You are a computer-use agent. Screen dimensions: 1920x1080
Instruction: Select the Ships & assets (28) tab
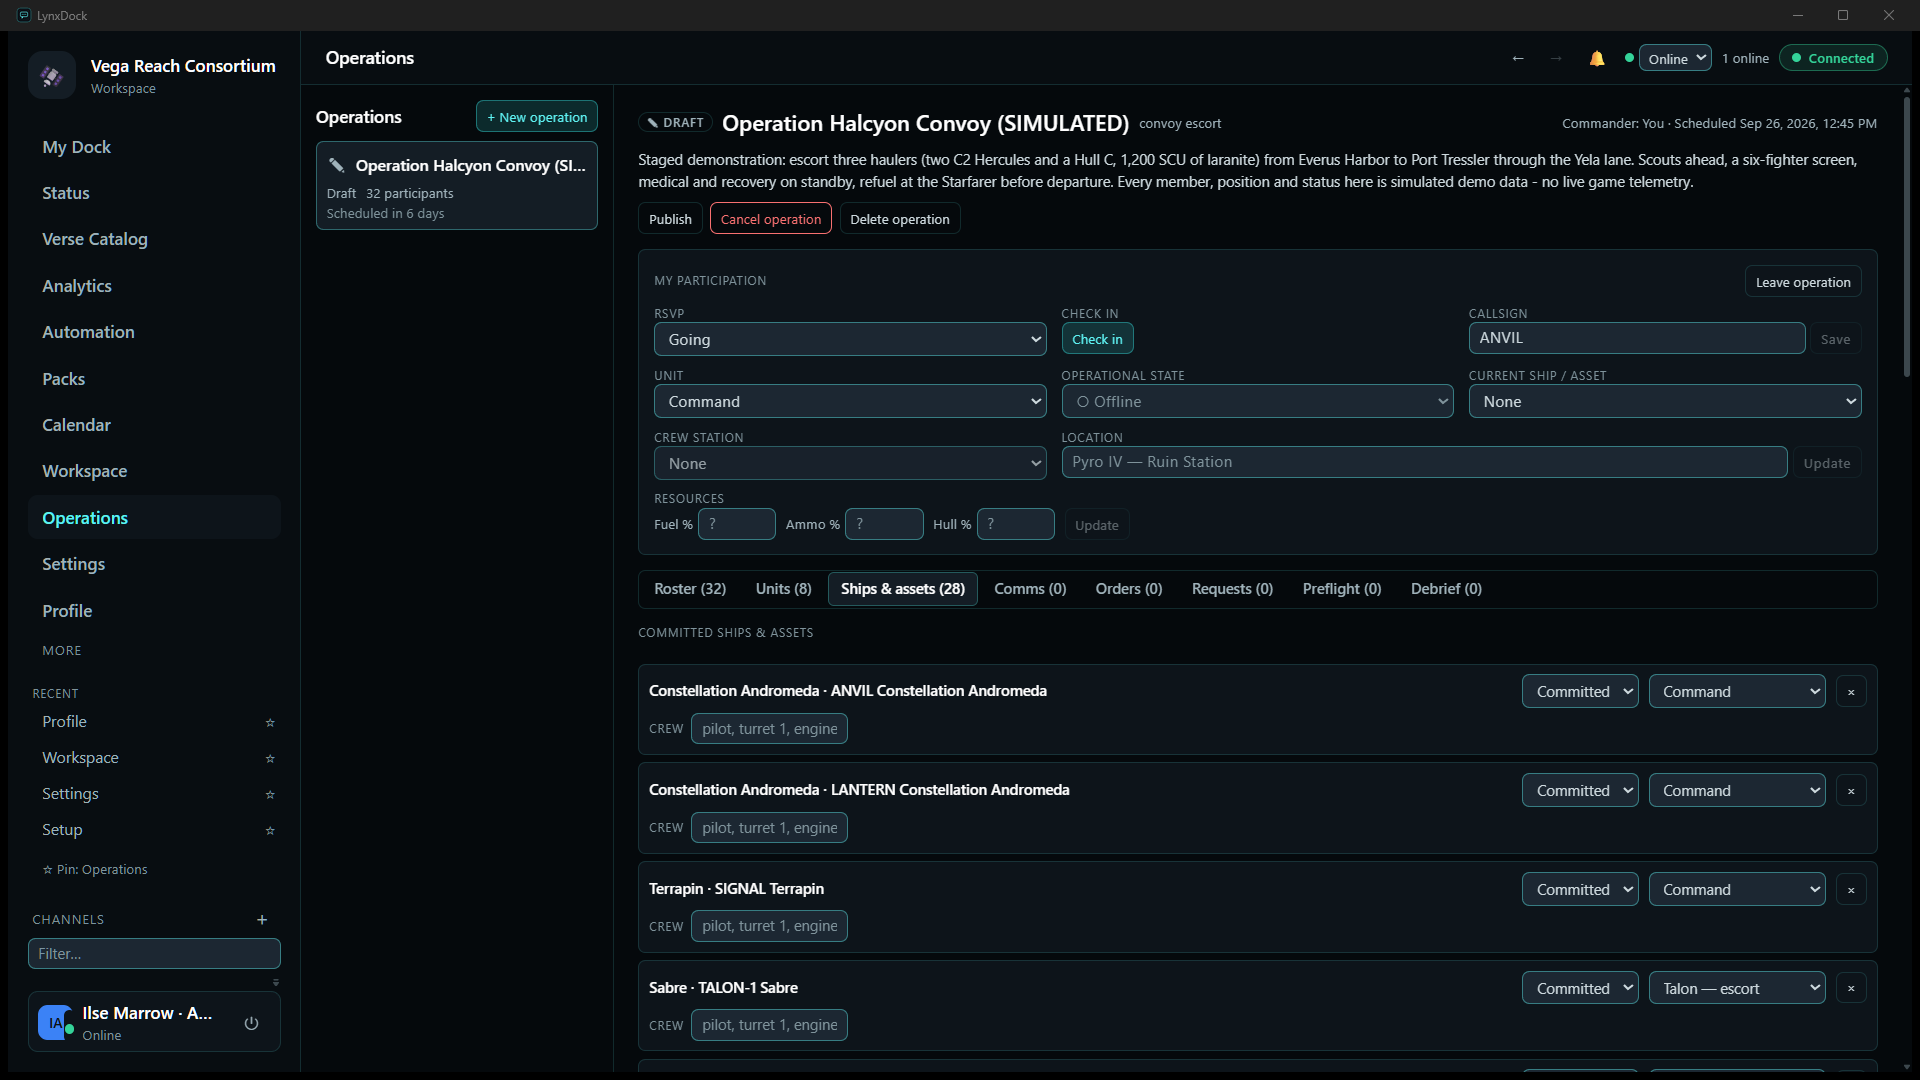pos(902,589)
